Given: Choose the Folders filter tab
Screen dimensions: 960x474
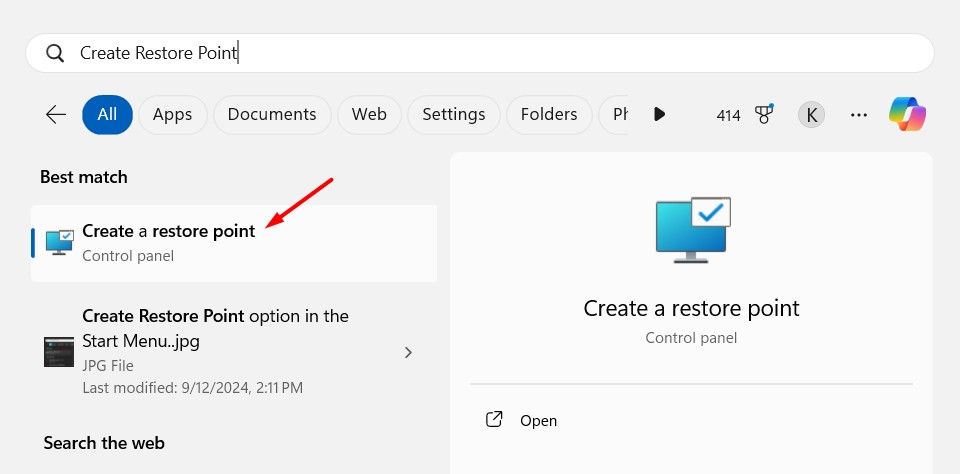Looking at the screenshot, I should [548, 114].
